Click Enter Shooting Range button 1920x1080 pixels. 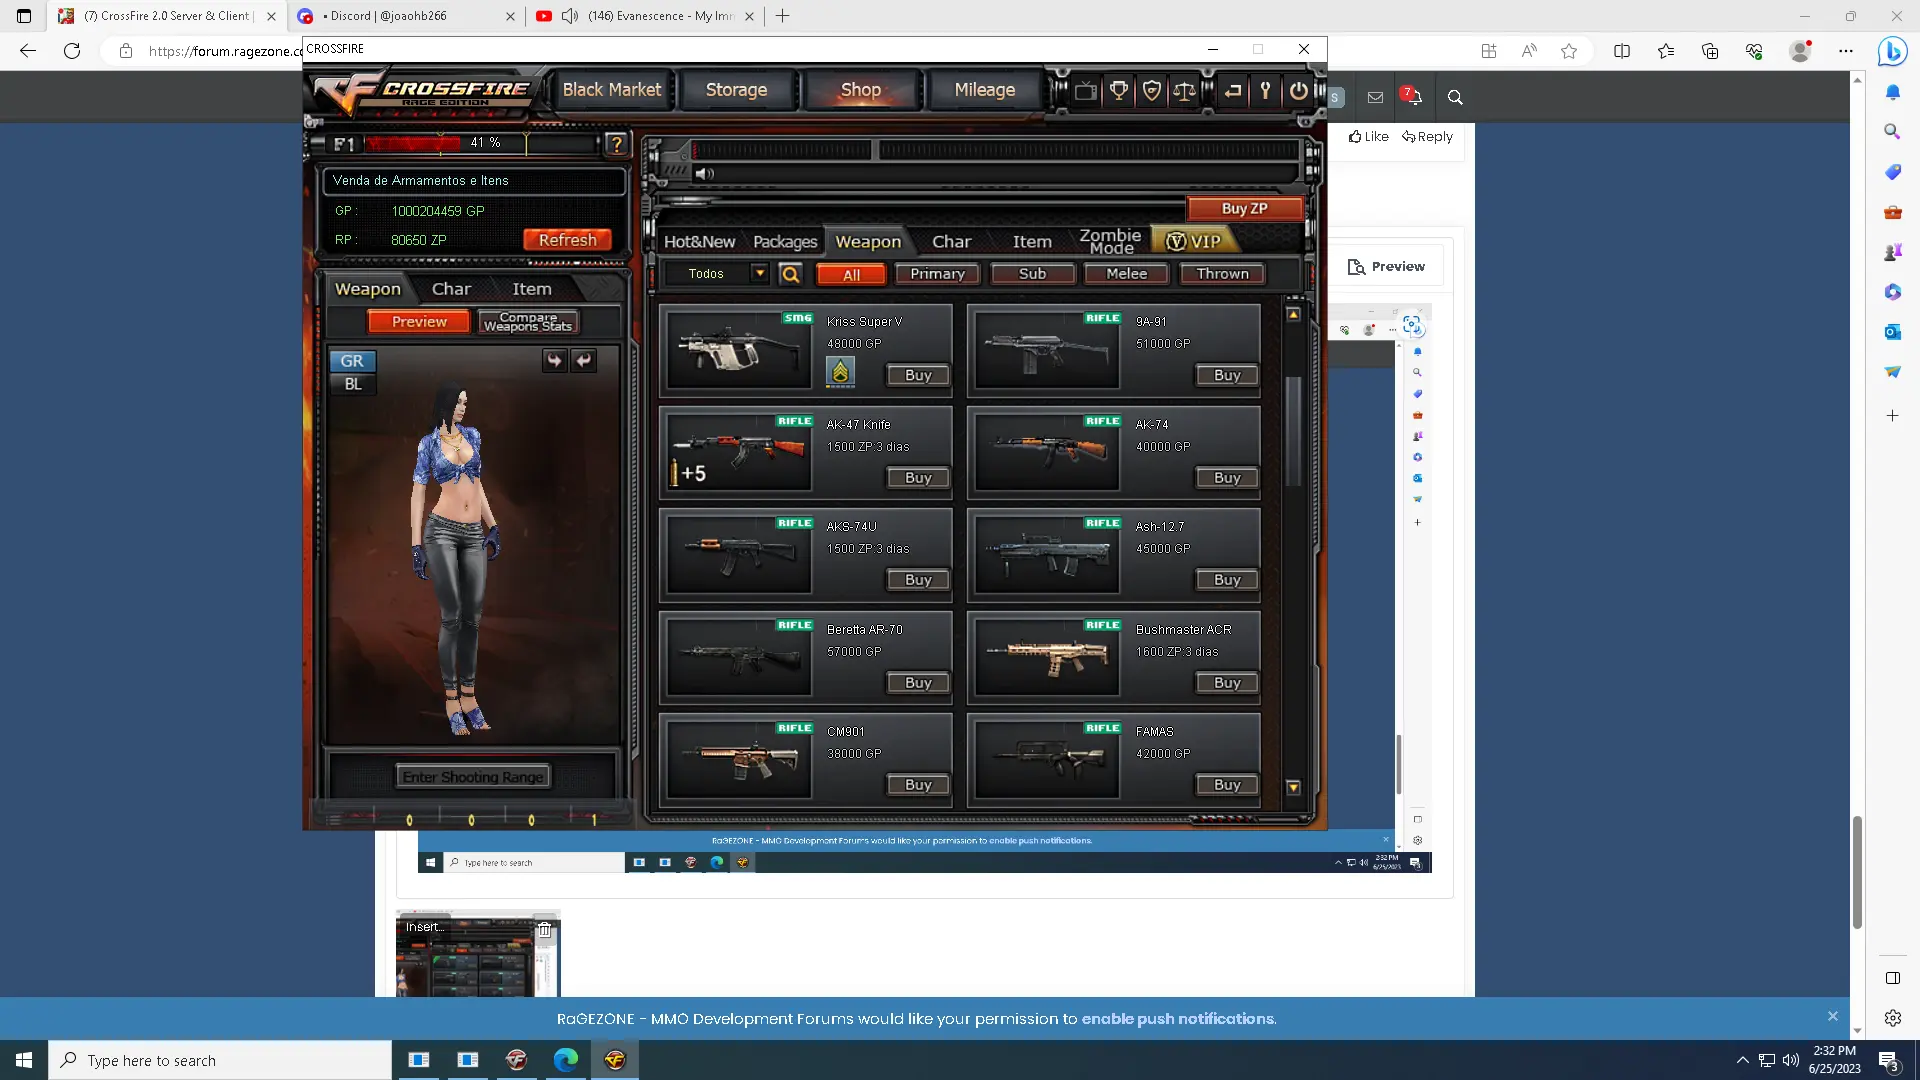[x=473, y=777]
